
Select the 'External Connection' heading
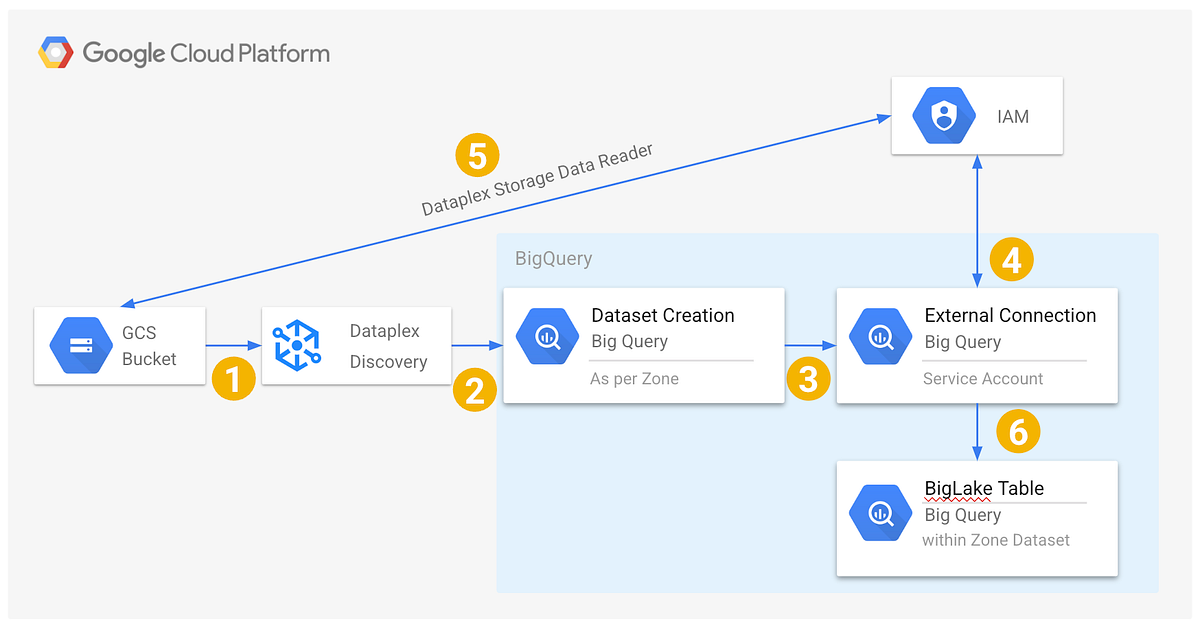coord(1010,315)
